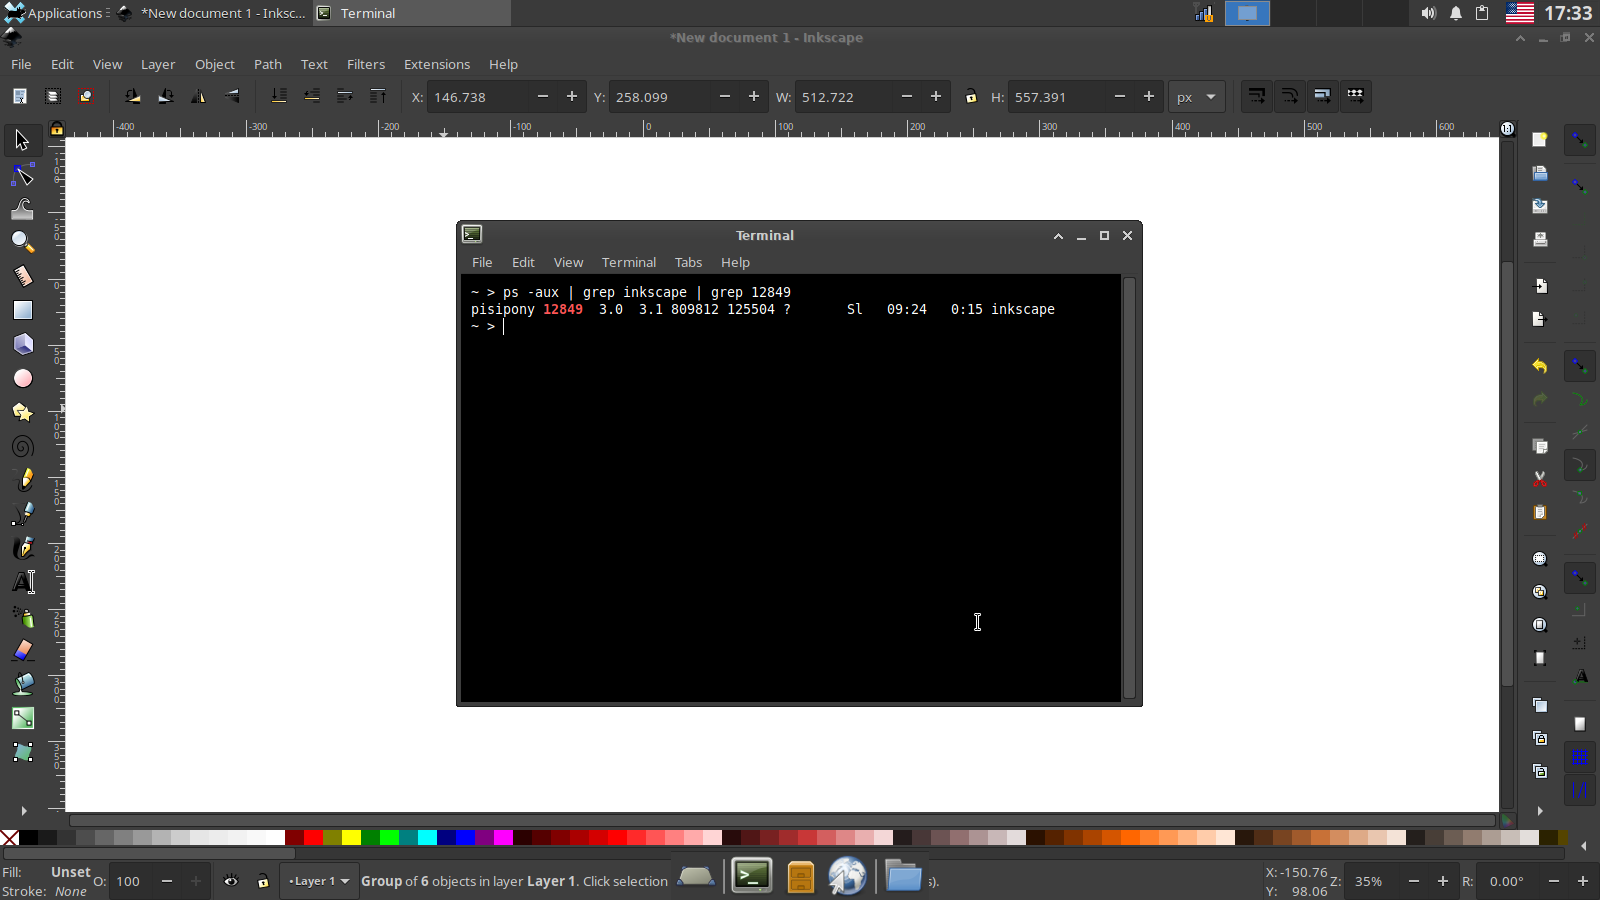Open the Applications menu
The image size is (1600, 900).
pos(55,13)
